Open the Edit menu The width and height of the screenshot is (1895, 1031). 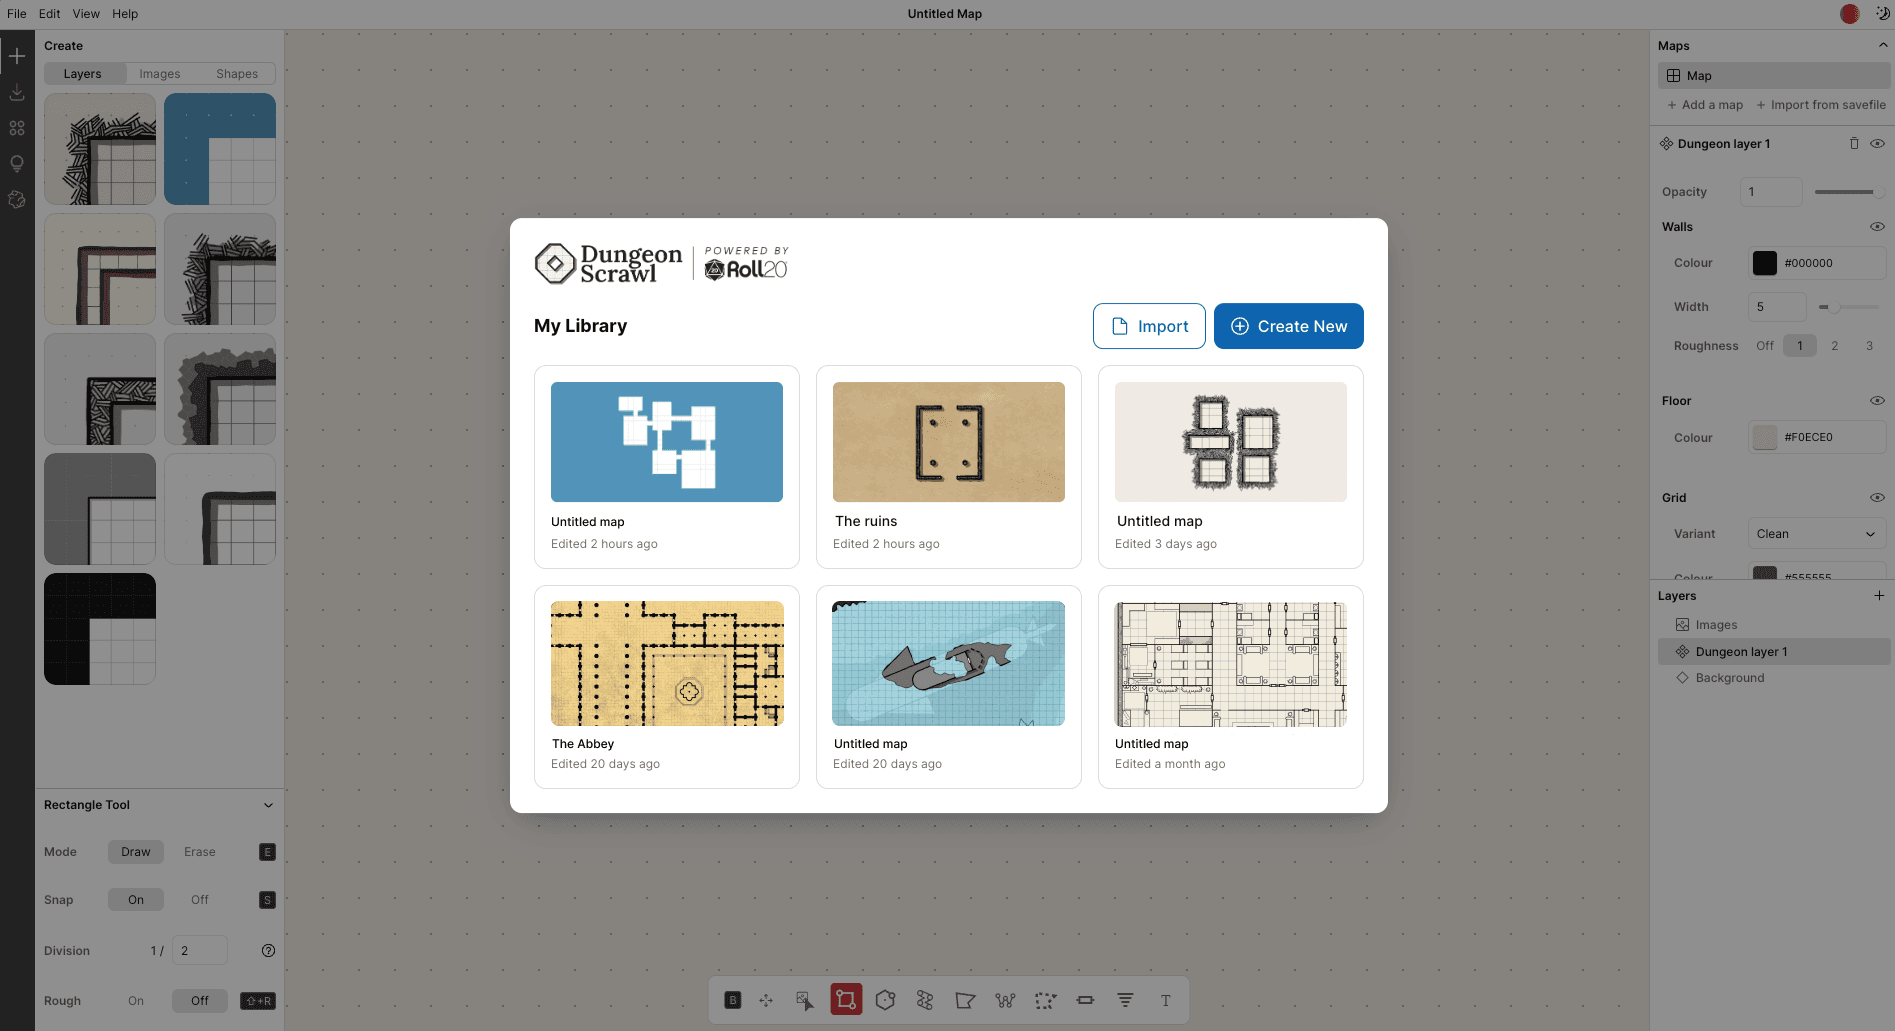49,14
